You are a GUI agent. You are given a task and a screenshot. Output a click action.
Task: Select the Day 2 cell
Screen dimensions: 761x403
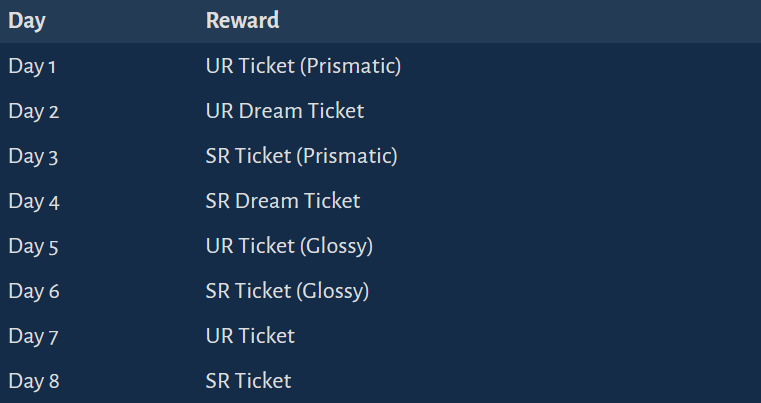coord(33,111)
